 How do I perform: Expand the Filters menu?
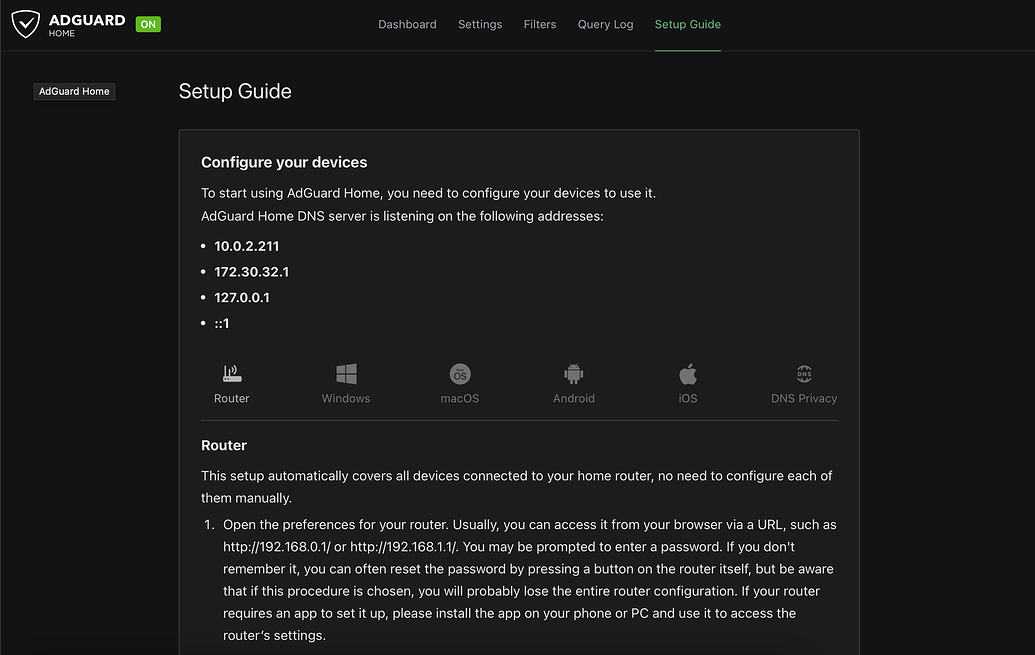pyautogui.click(x=540, y=24)
